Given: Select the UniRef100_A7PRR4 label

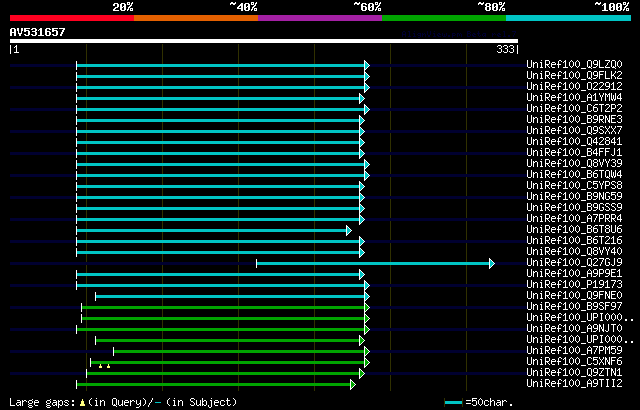Looking at the screenshot, I should 574,219.
